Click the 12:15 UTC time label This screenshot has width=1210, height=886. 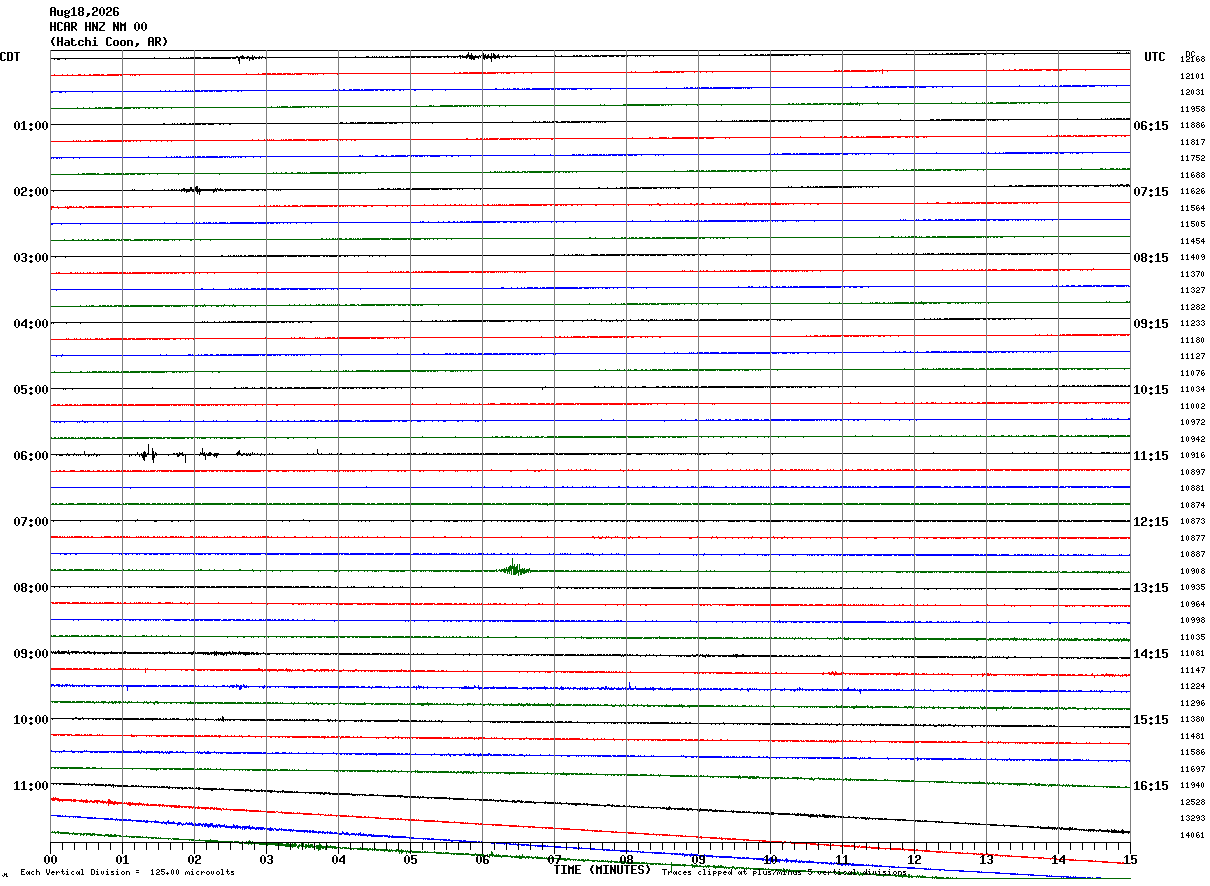pos(1151,522)
